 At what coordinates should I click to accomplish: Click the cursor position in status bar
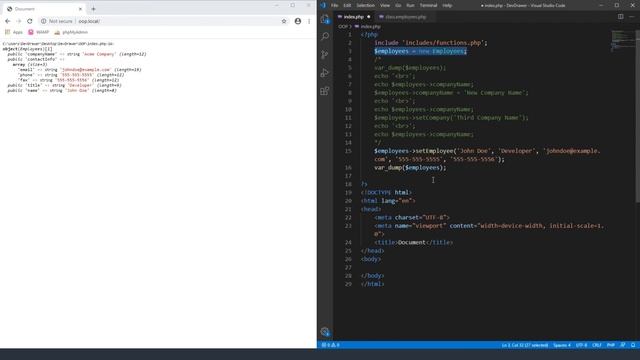tap(525, 345)
